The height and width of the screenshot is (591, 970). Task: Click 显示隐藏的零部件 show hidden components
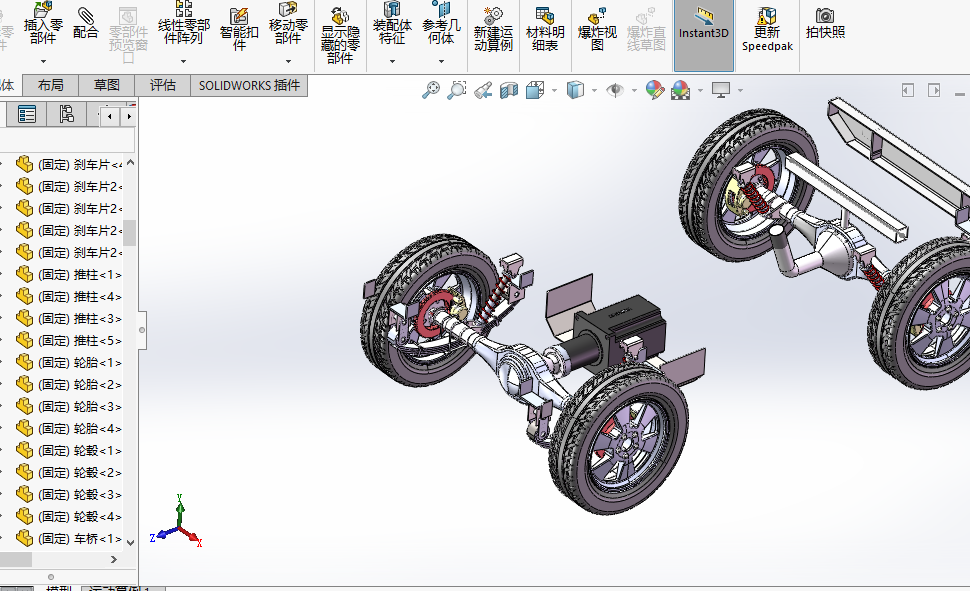(340, 35)
